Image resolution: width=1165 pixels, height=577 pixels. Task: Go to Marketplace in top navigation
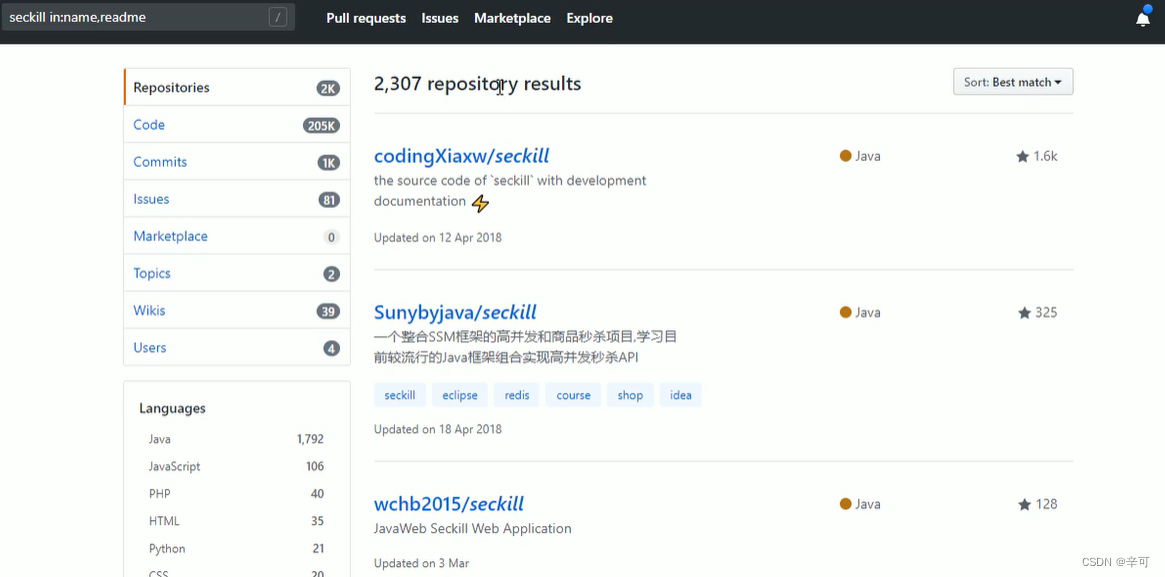(512, 18)
